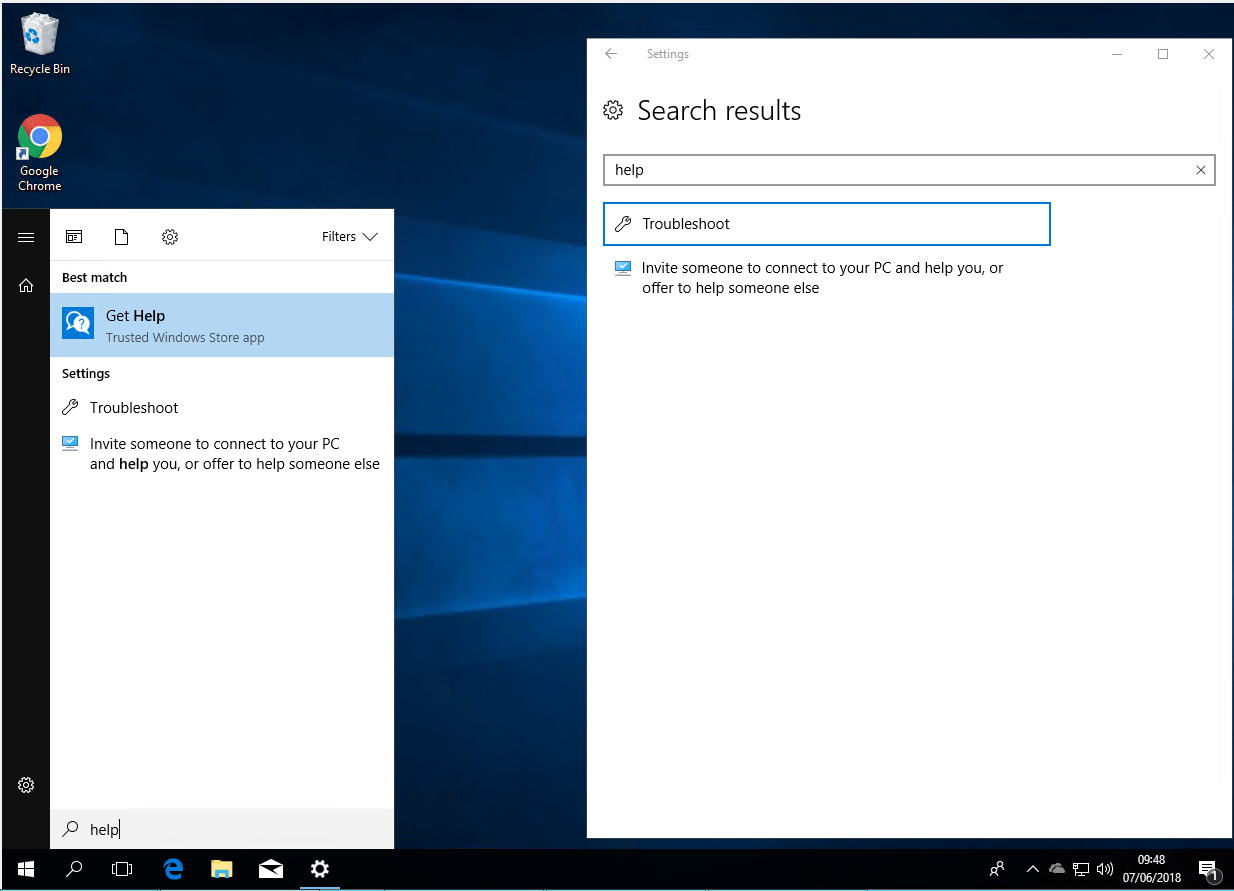
Task: Open settings gear in search panel sidebar
Action: coord(26,785)
